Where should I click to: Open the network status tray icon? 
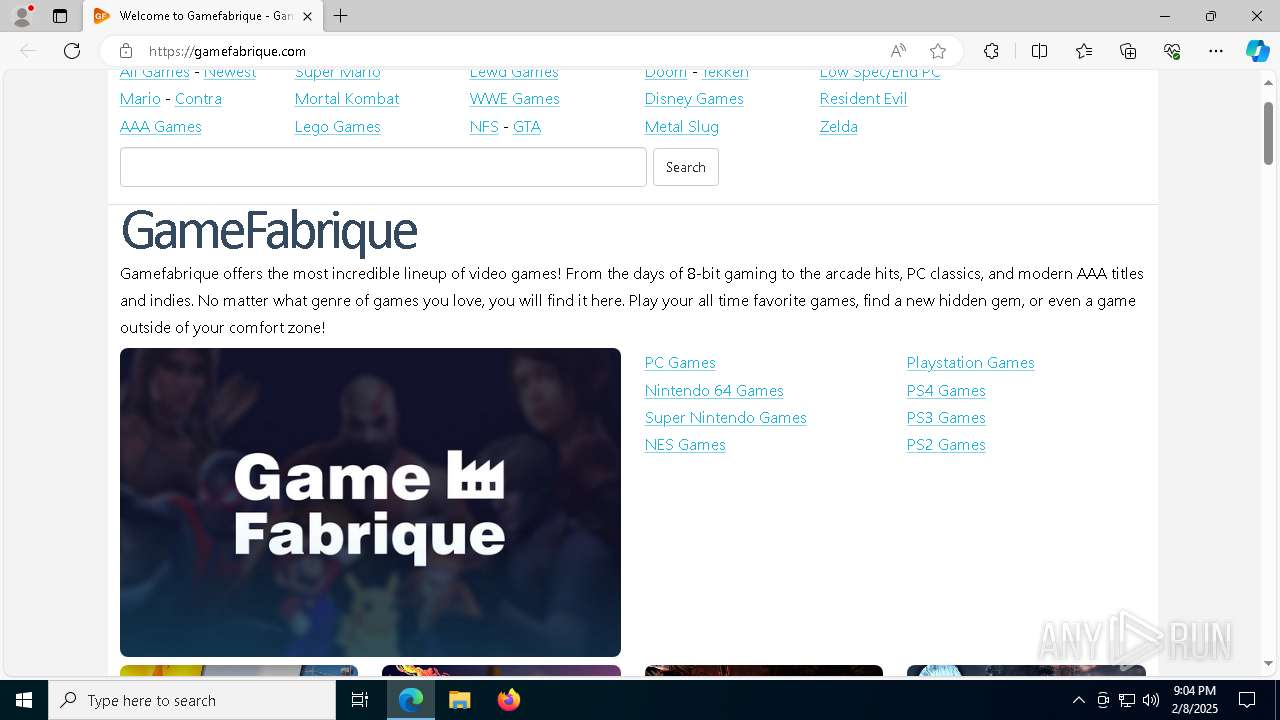click(x=1127, y=700)
